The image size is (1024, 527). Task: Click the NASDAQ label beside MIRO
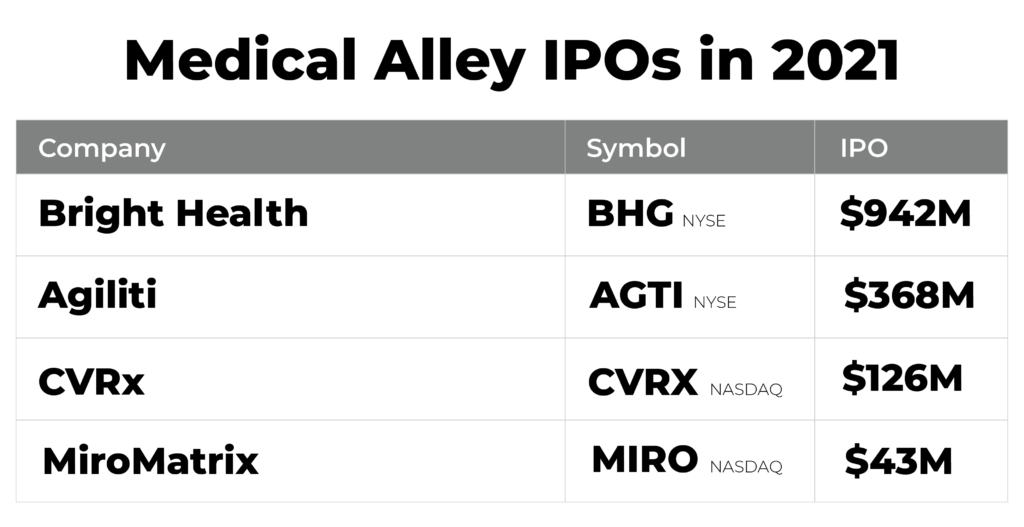click(x=746, y=466)
